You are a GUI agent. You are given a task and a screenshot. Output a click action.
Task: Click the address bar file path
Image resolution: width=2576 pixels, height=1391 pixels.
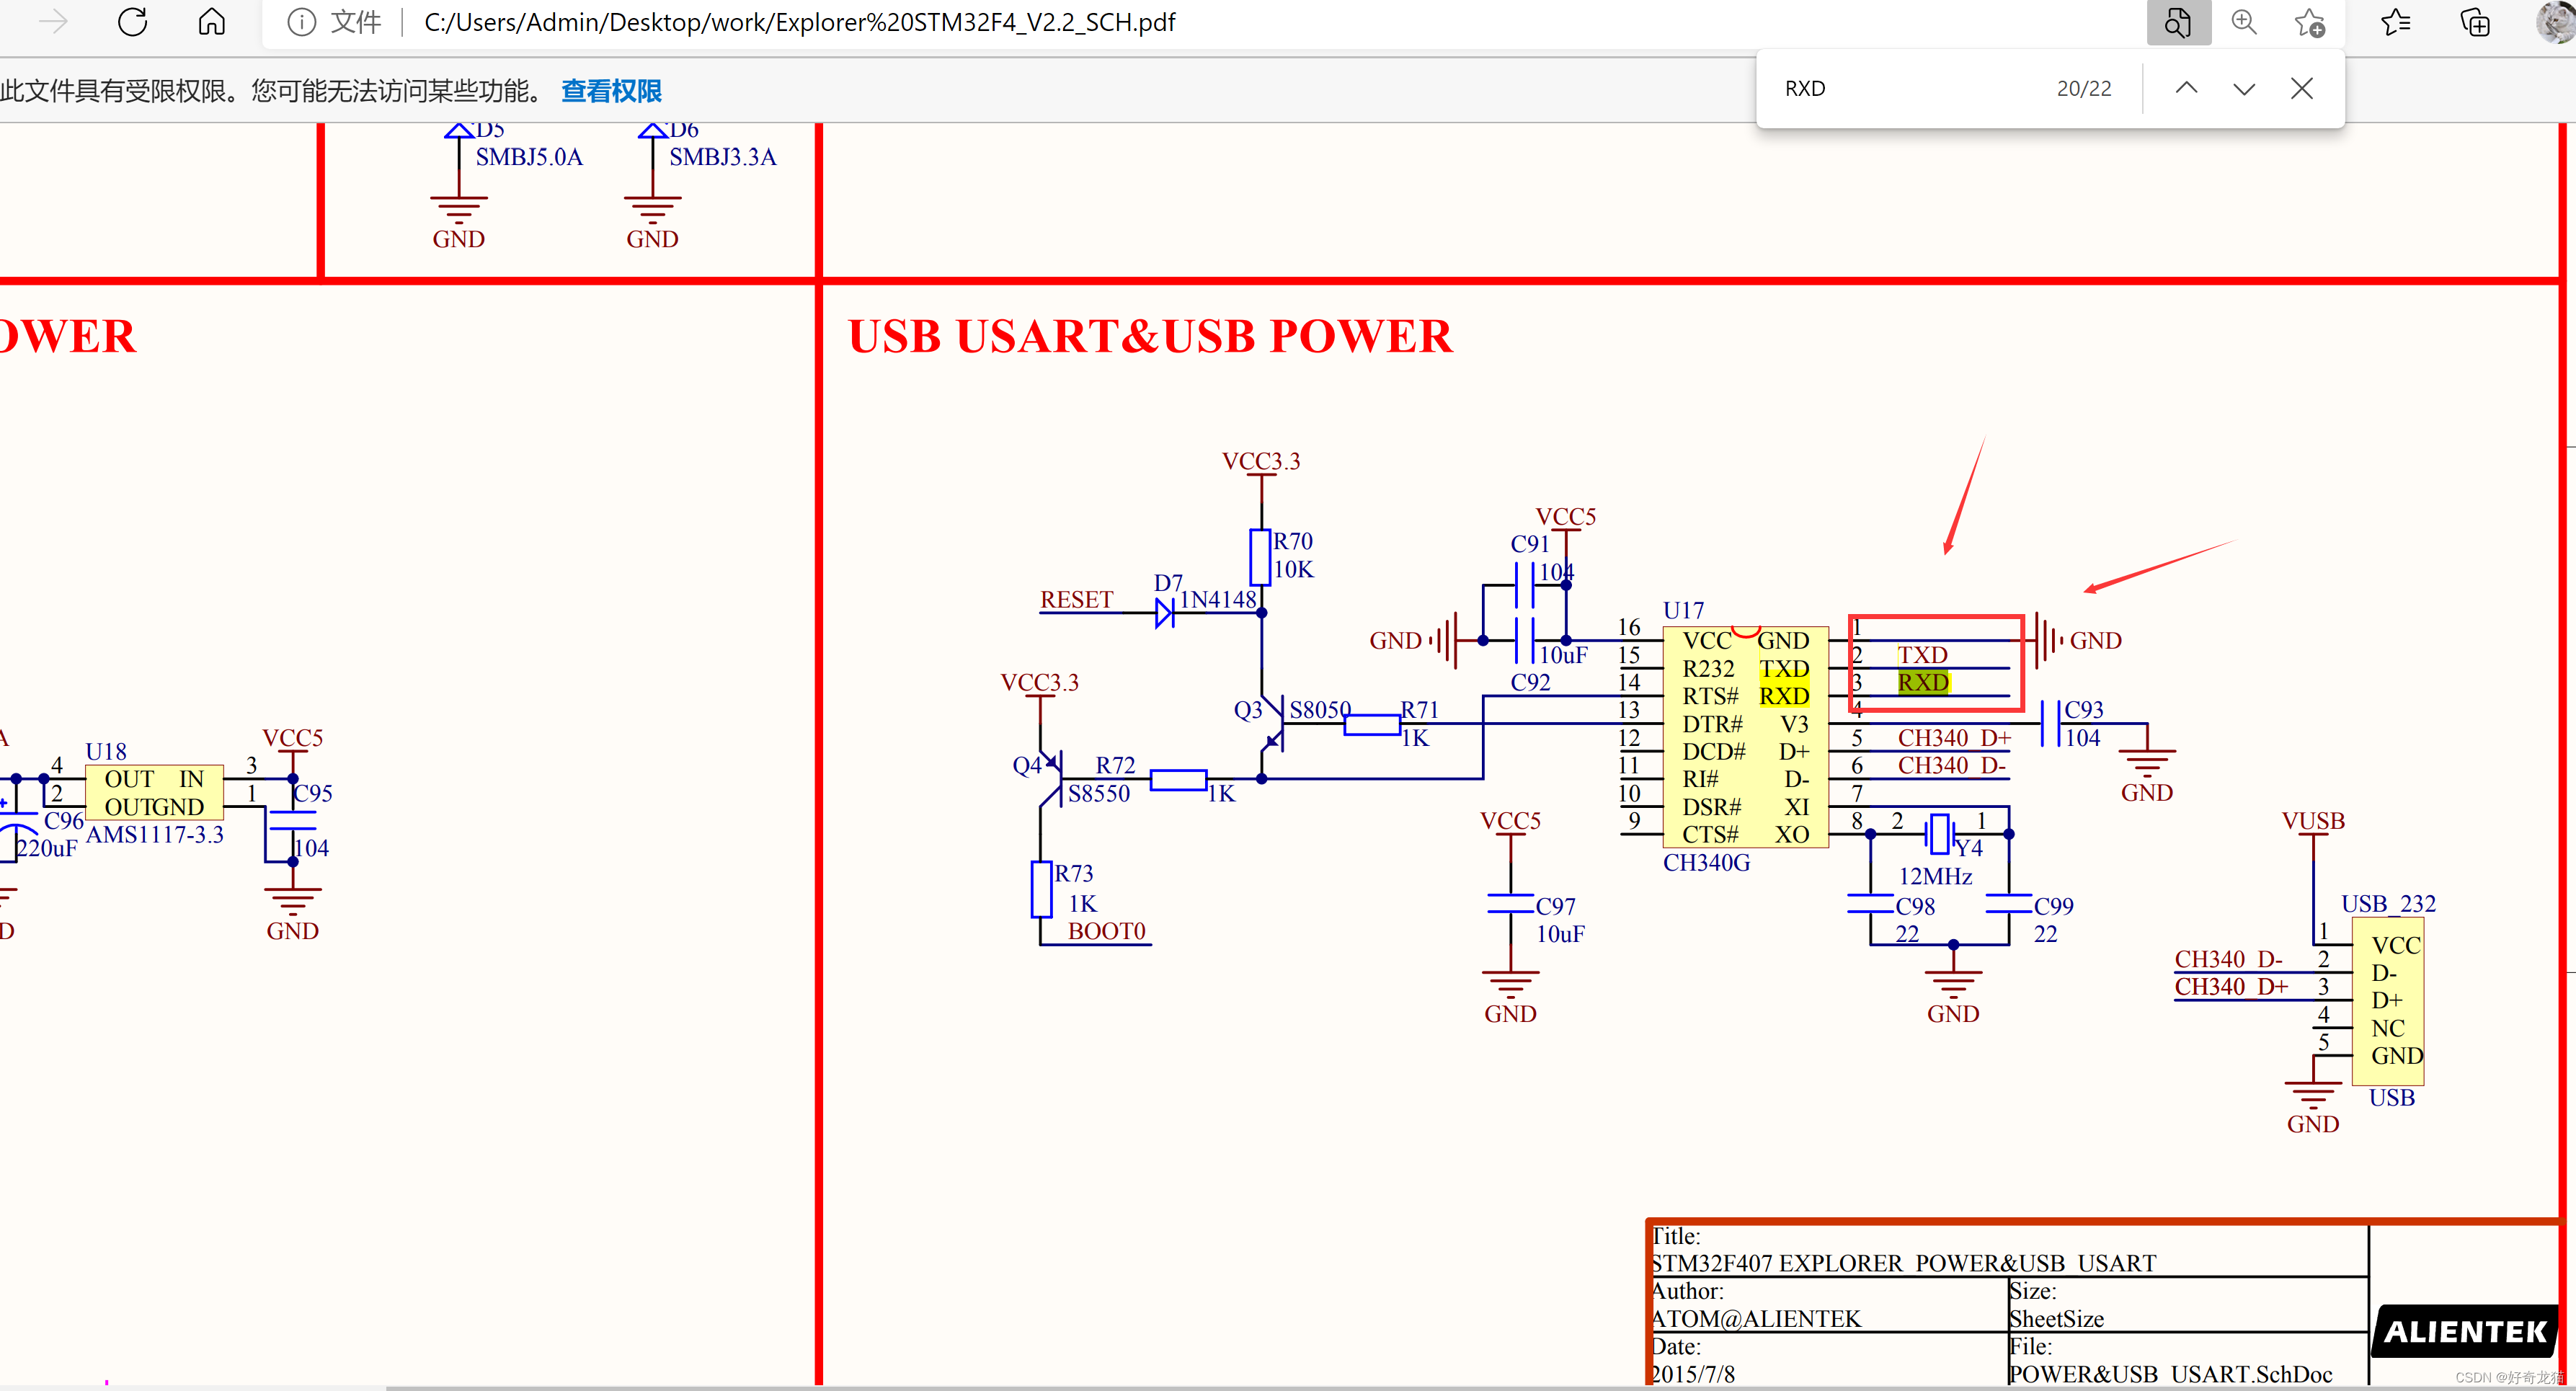tap(800, 22)
